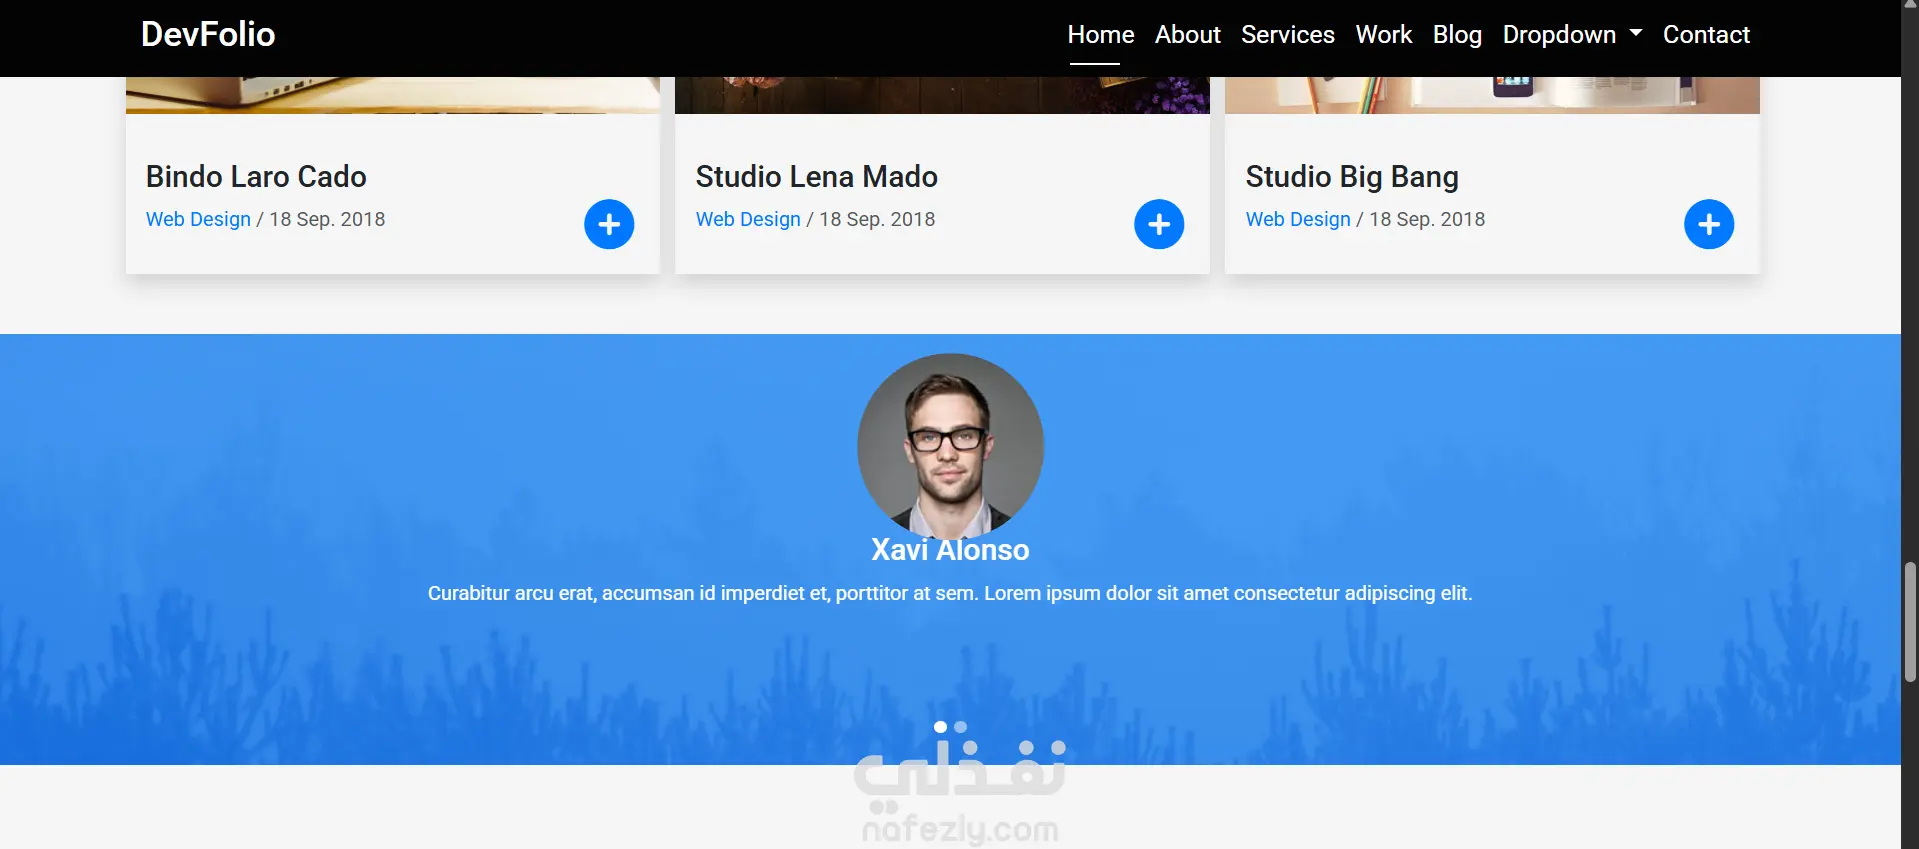
Task: Follow Web Design link under Studio Lena Mado
Action: pyautogui.click(x=748, y=220)
